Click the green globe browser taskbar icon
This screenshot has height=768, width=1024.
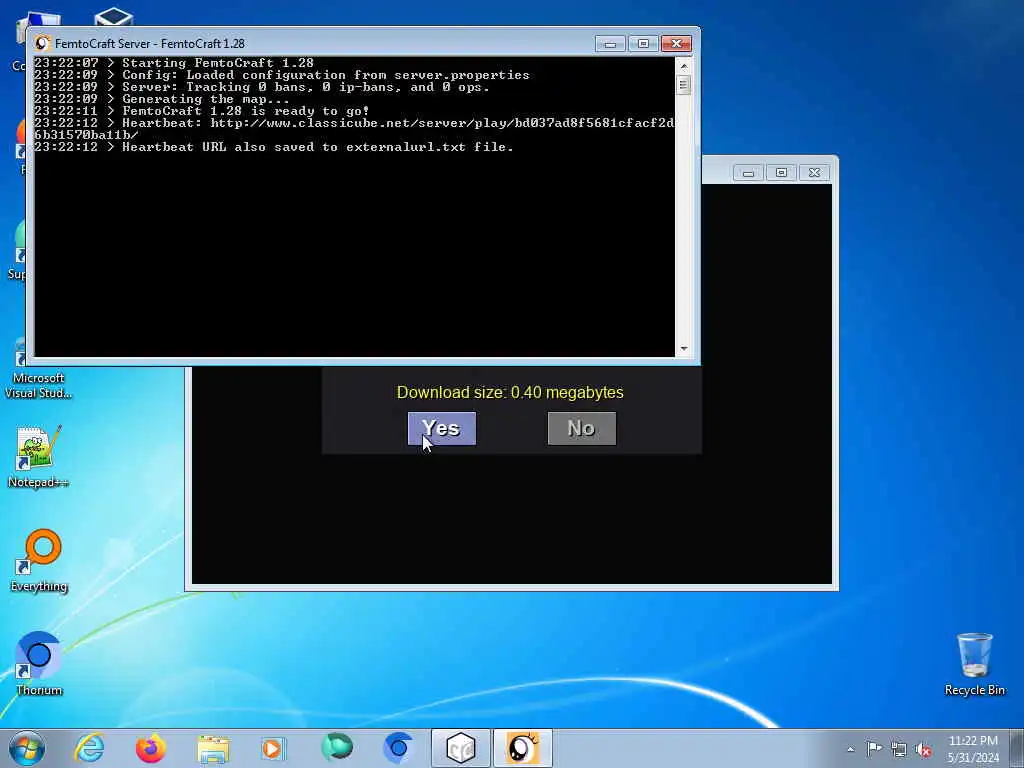point(336,748)
